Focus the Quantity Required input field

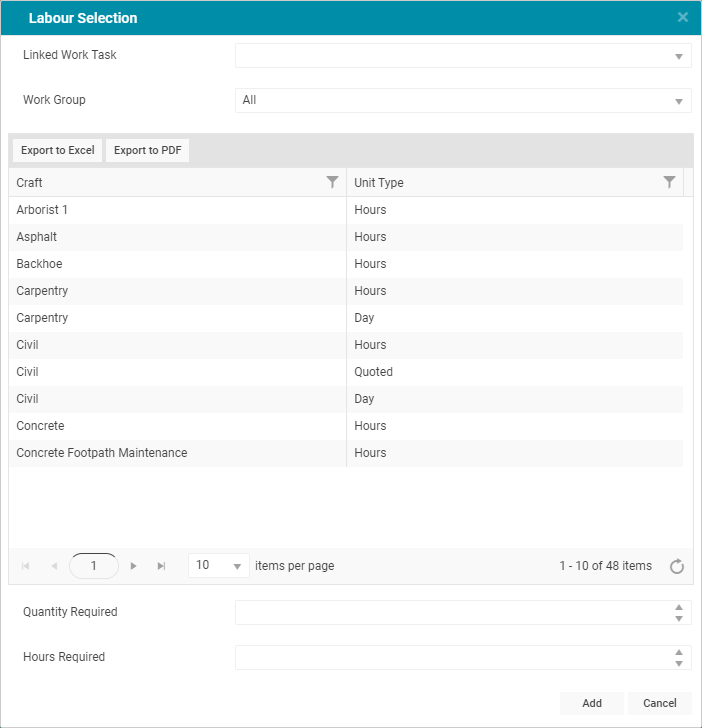pyautogui.click(x=454, y=612)
